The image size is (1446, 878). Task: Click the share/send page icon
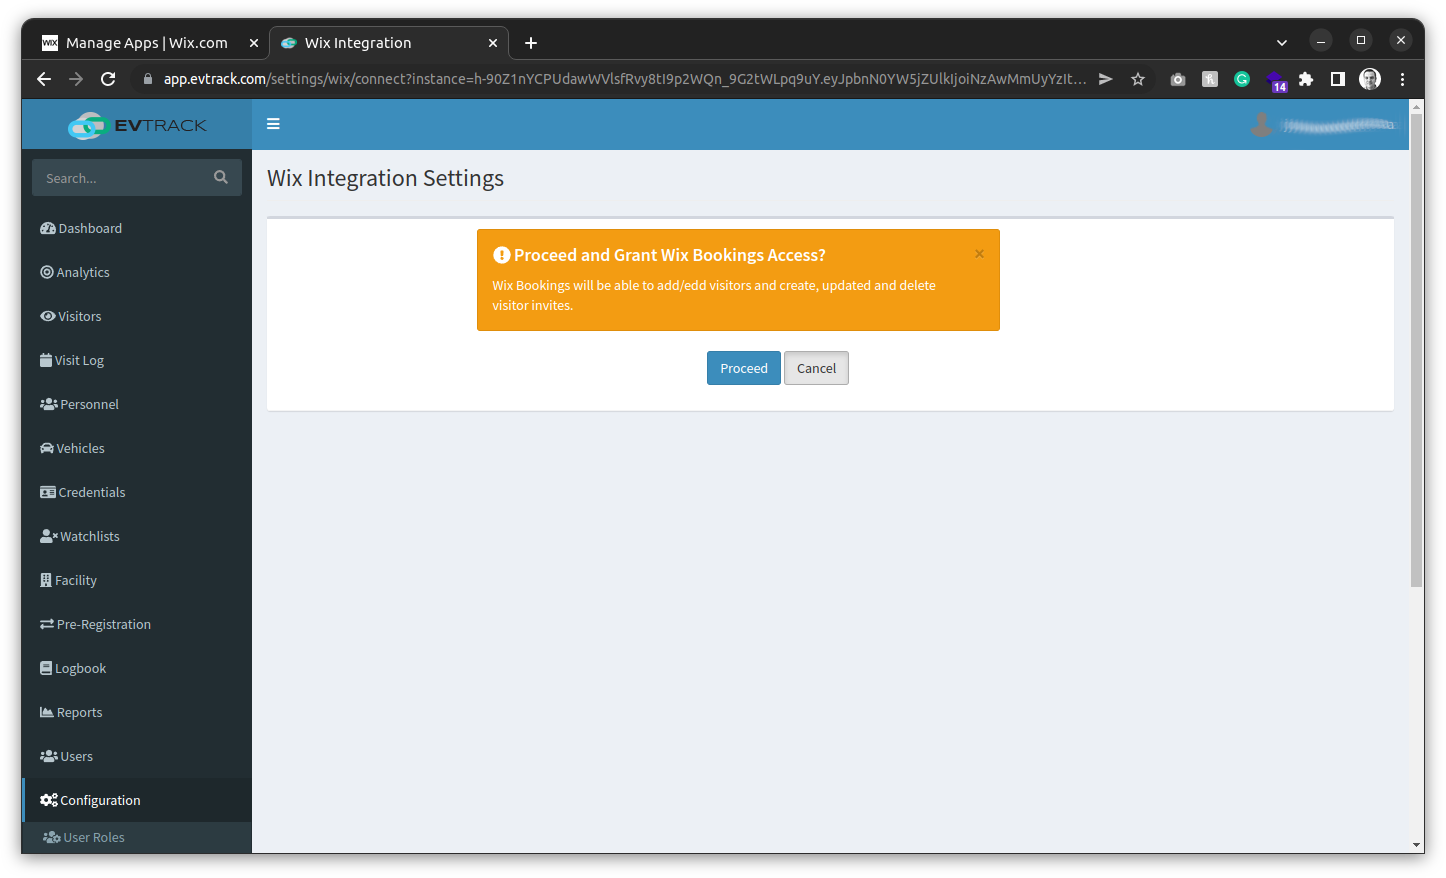click(1106, 79)
